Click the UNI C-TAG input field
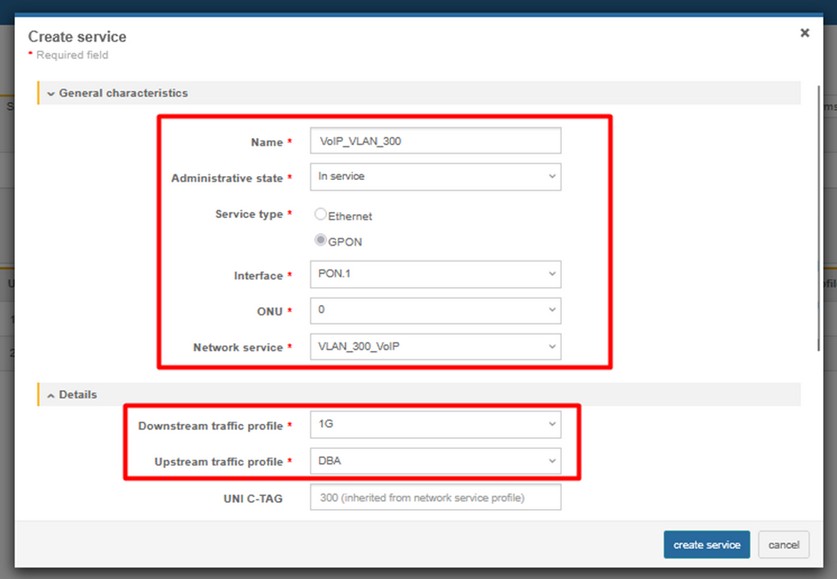 pyautogui.click(x=434, y=497)
